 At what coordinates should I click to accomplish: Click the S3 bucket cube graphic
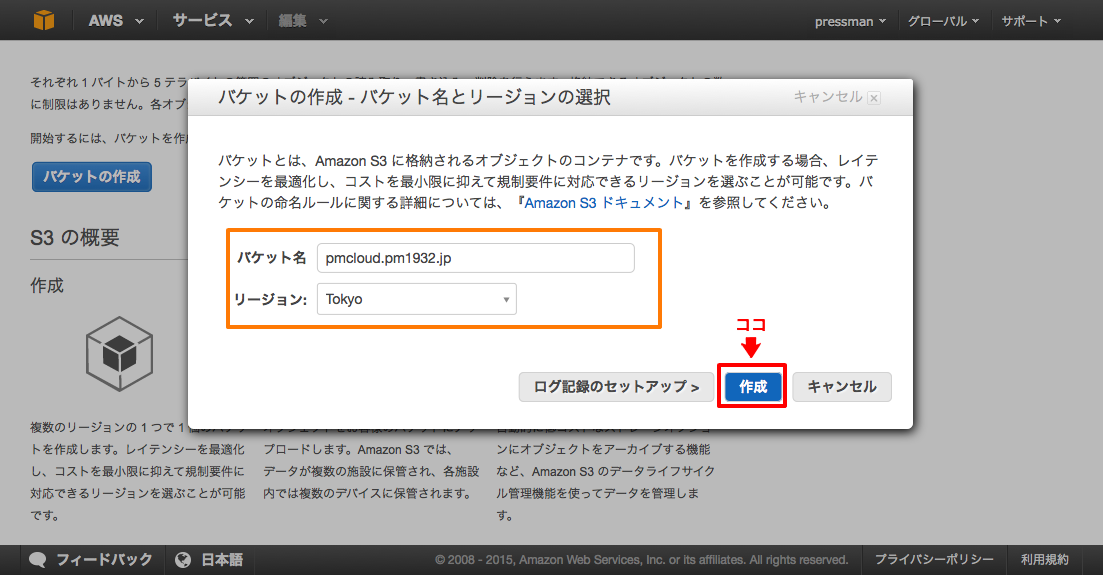(119, 353)
